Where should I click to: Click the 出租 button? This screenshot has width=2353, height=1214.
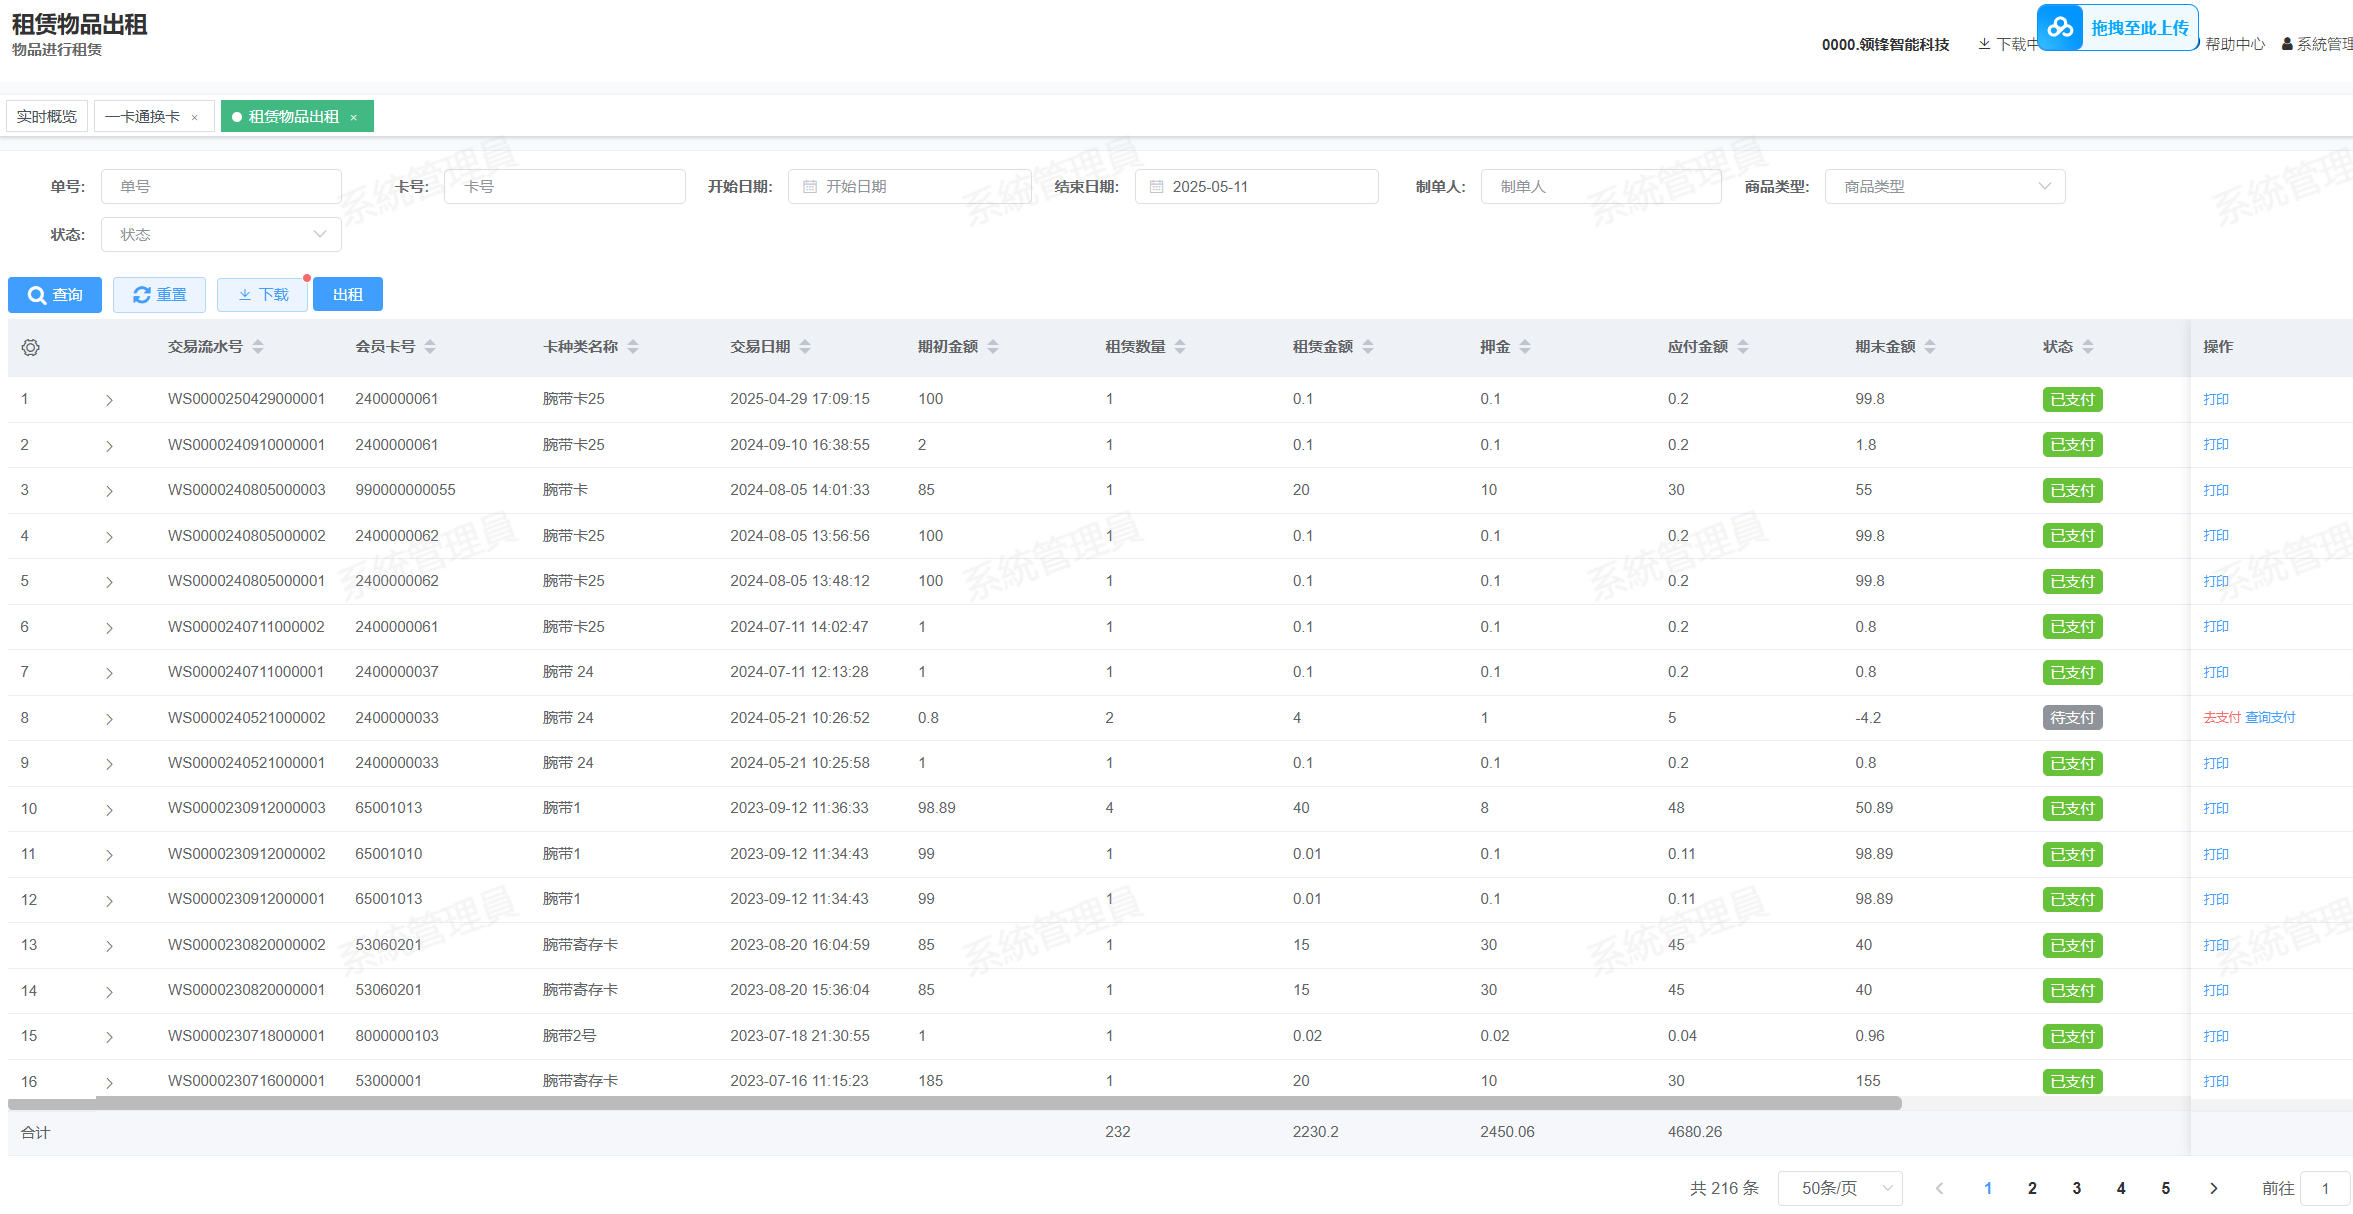click(347, 295)
